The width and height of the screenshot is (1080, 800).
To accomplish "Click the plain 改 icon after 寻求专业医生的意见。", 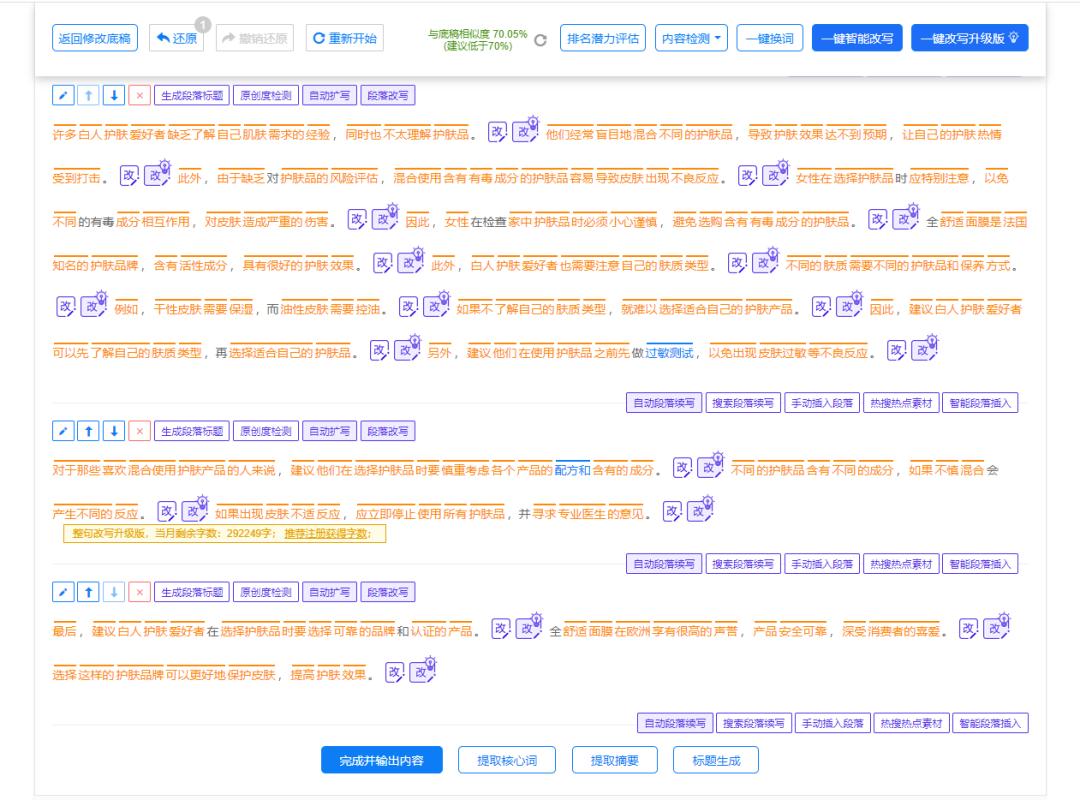I will 672,511.
